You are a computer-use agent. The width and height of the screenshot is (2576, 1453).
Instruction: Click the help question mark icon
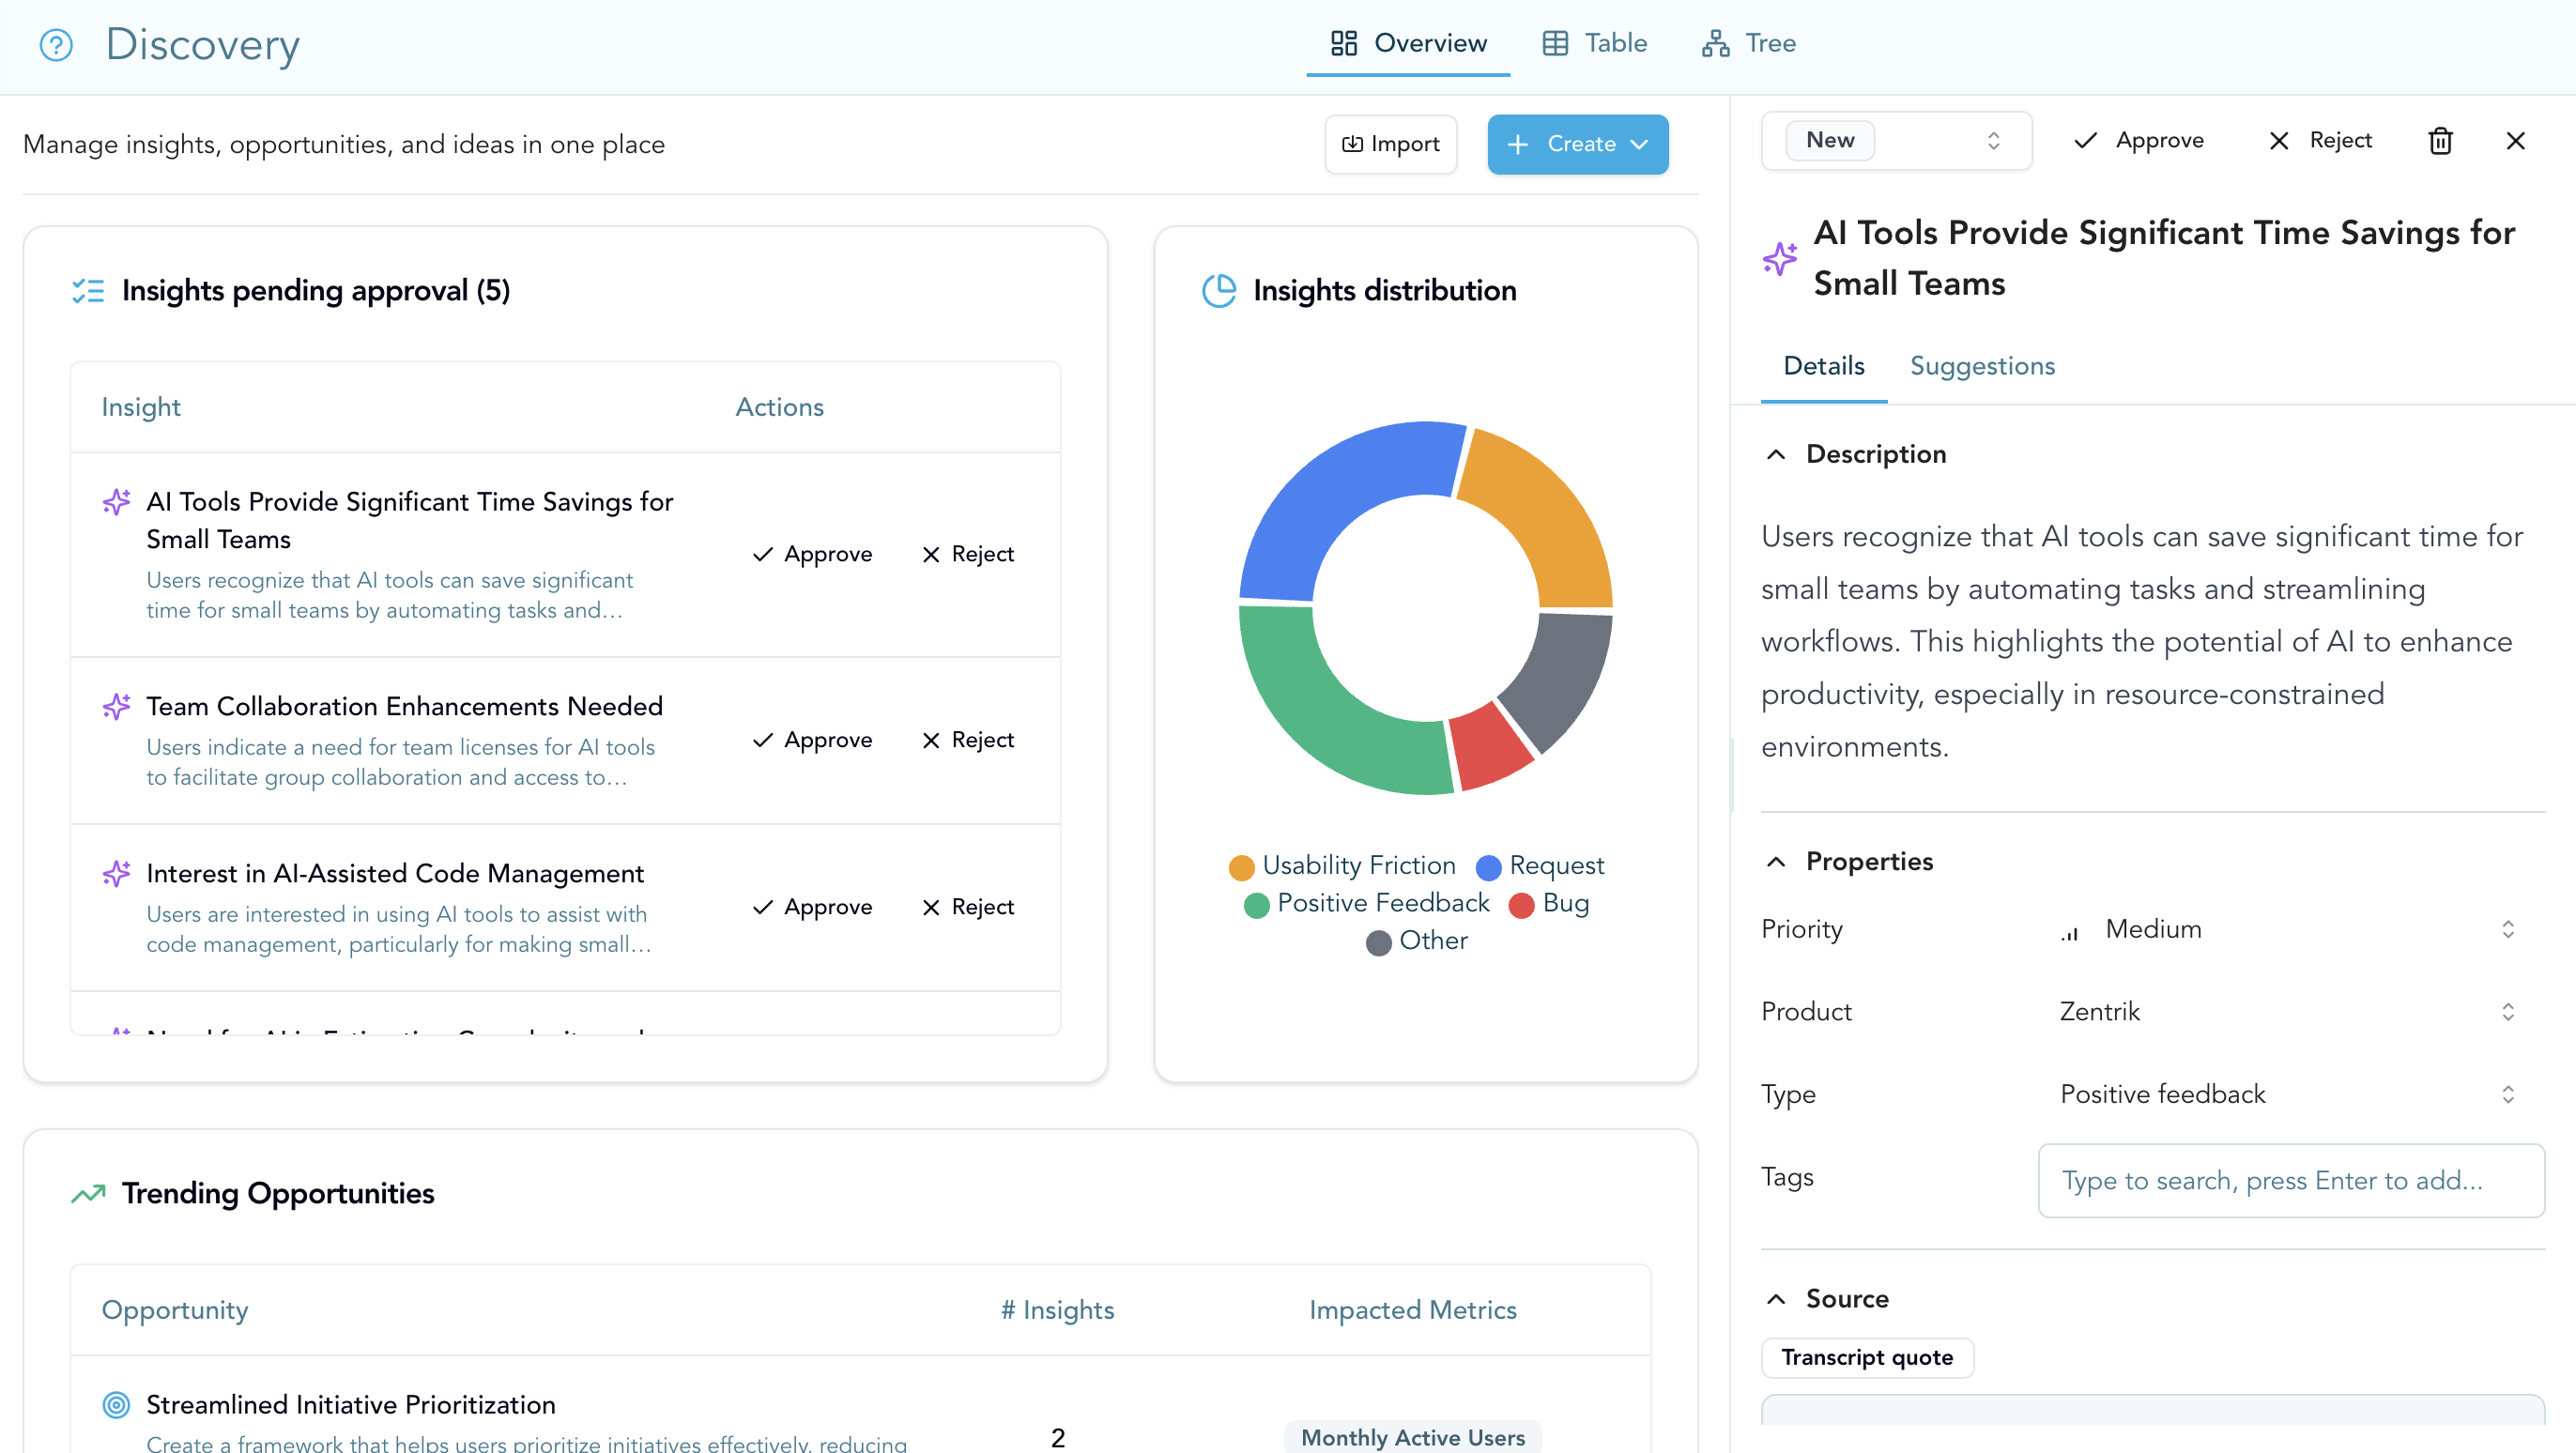56,45
